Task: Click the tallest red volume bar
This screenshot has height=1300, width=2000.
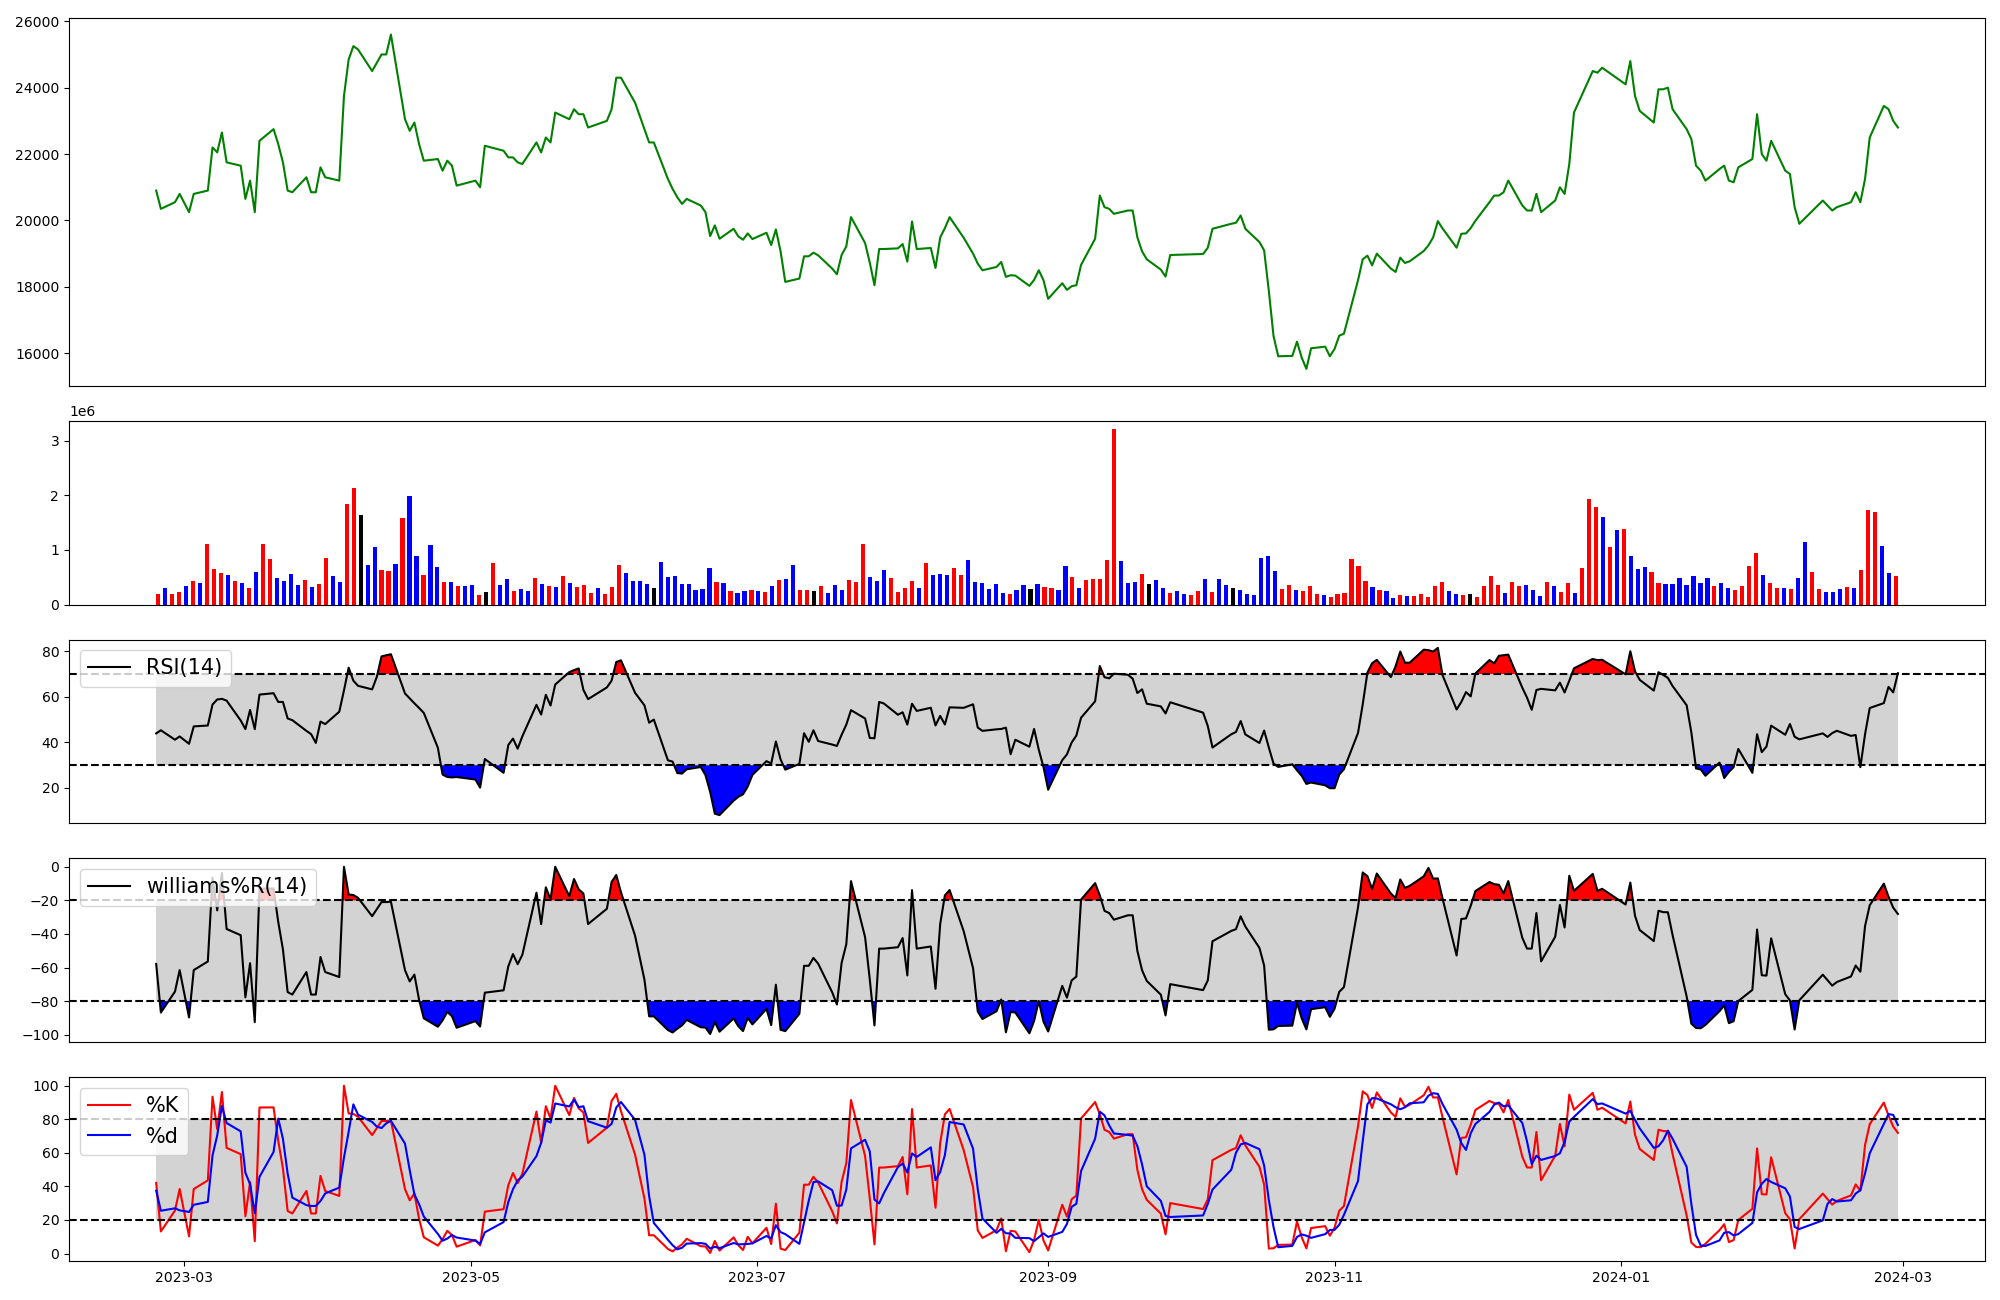Action: click(x=1114, y=516)
